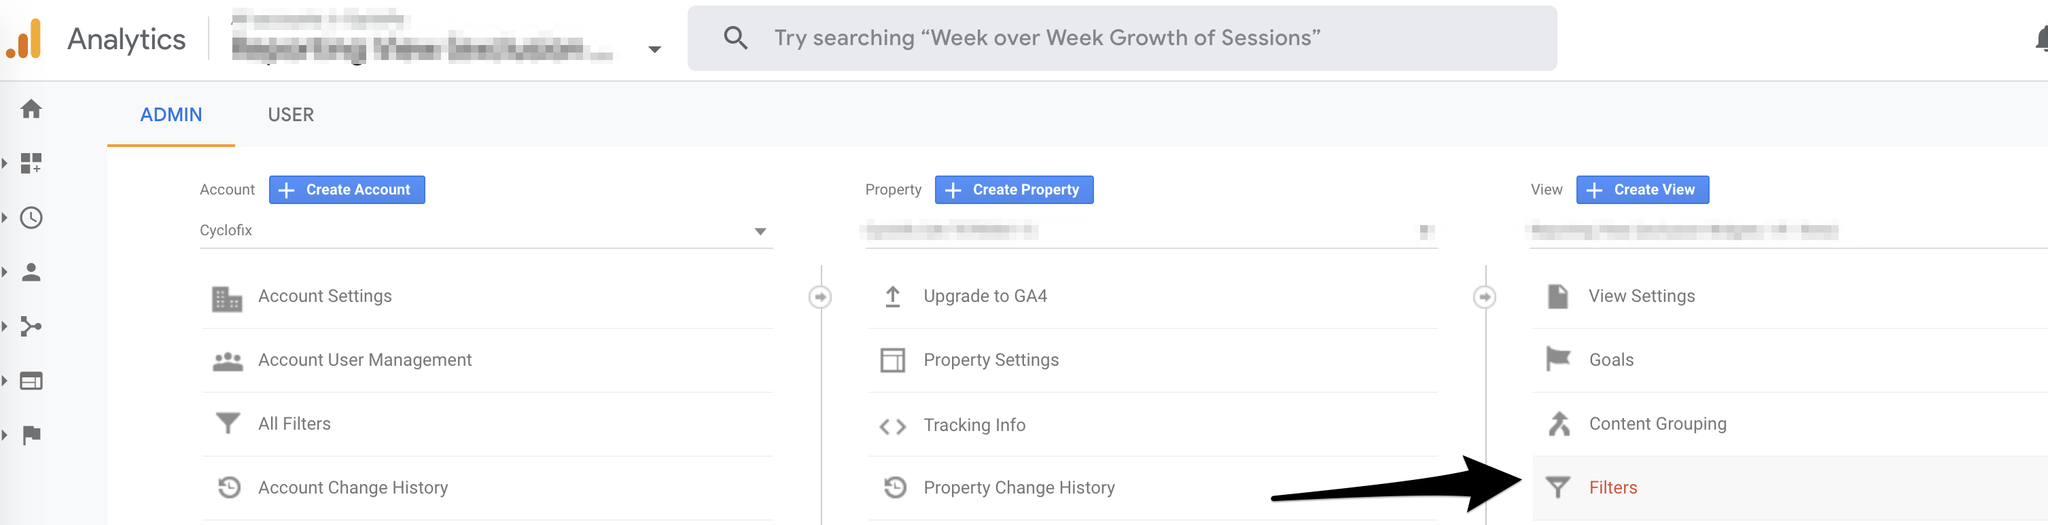
Task: Open the account view selector dropdown arrow
Action: [654, 49]
